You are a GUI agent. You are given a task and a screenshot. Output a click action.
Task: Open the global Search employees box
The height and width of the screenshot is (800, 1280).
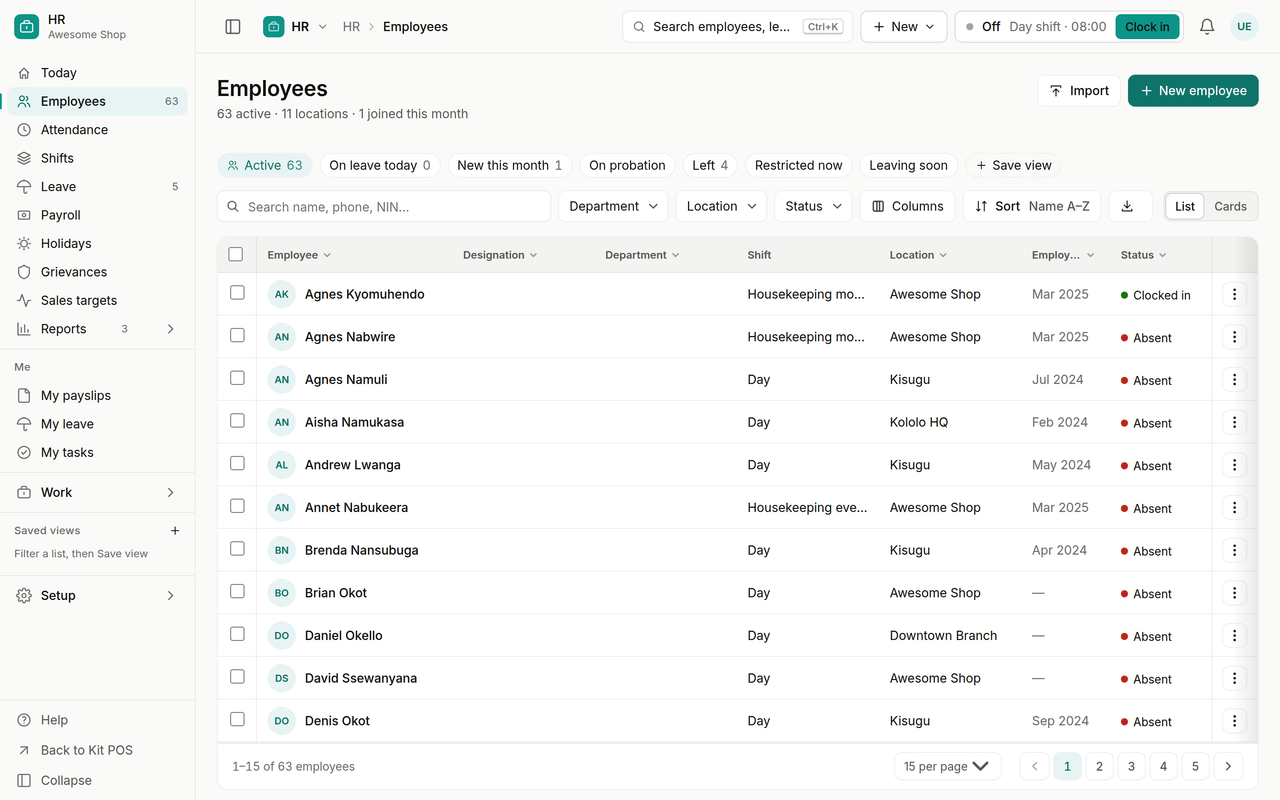[x=737, y=27]
